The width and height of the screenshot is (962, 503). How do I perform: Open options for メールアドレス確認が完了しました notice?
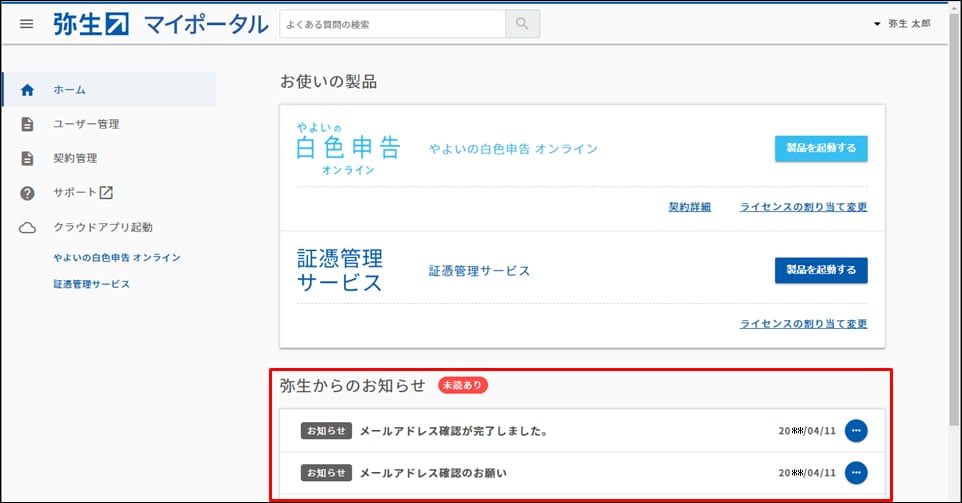point(856,431)
